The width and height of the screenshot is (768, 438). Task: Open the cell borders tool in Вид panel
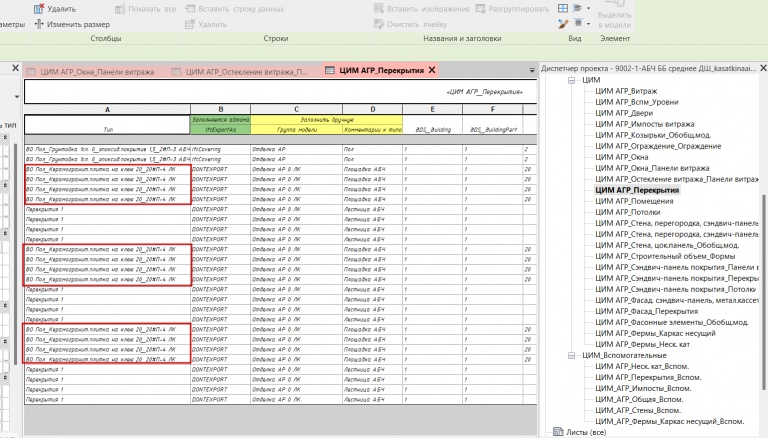pyautogui.click(x=563, y=8)
